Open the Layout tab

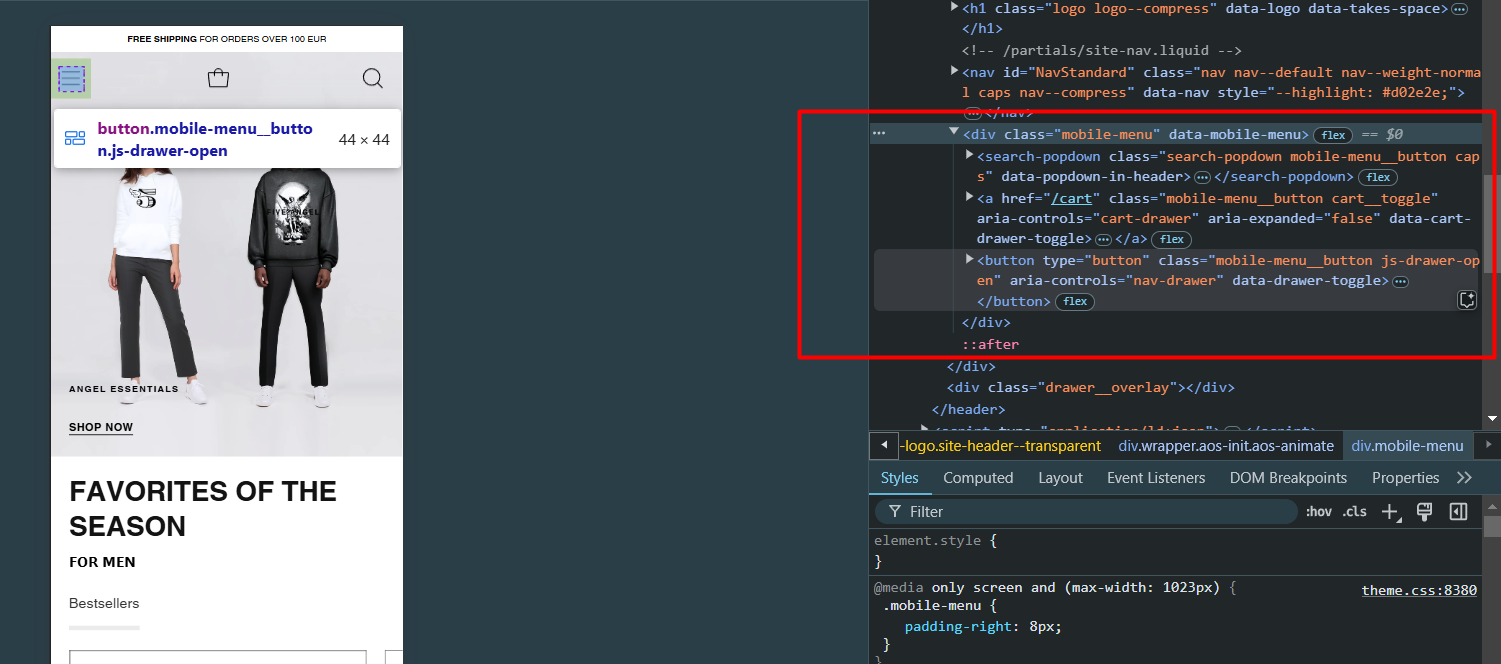point(1060,477)
